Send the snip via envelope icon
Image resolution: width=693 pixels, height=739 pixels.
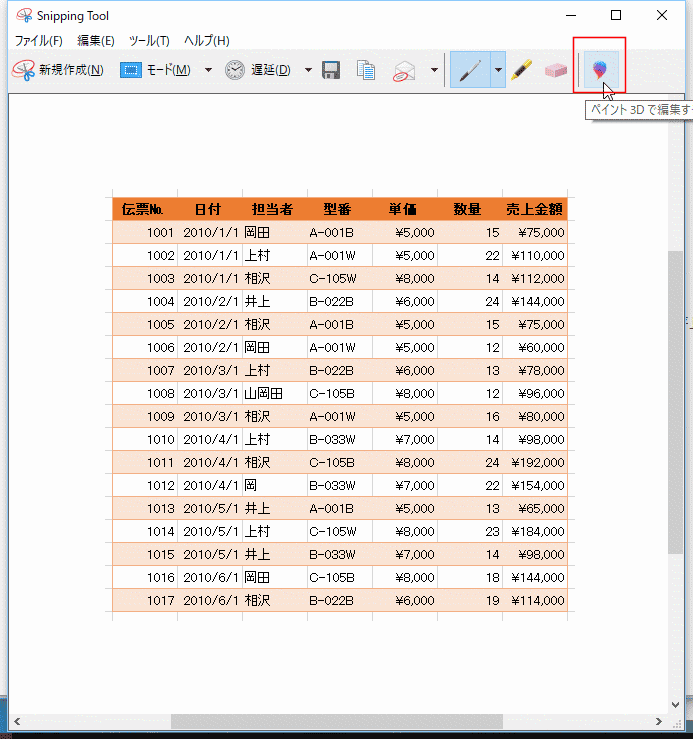coord(404,71)
